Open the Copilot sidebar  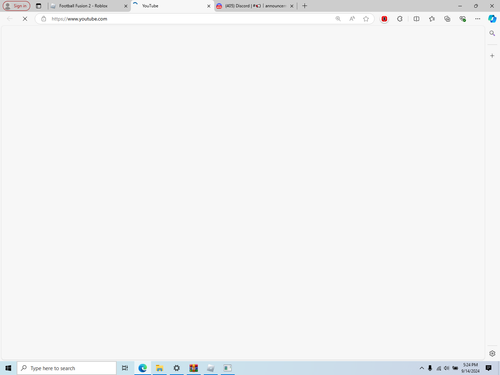coord(492,19)
